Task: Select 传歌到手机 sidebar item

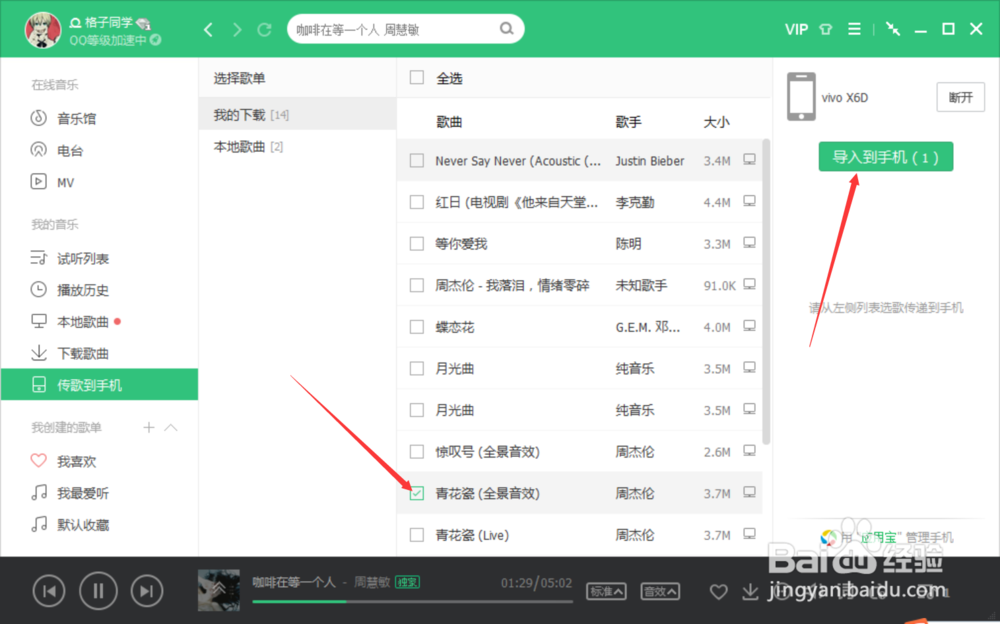Action: point(99,385)
